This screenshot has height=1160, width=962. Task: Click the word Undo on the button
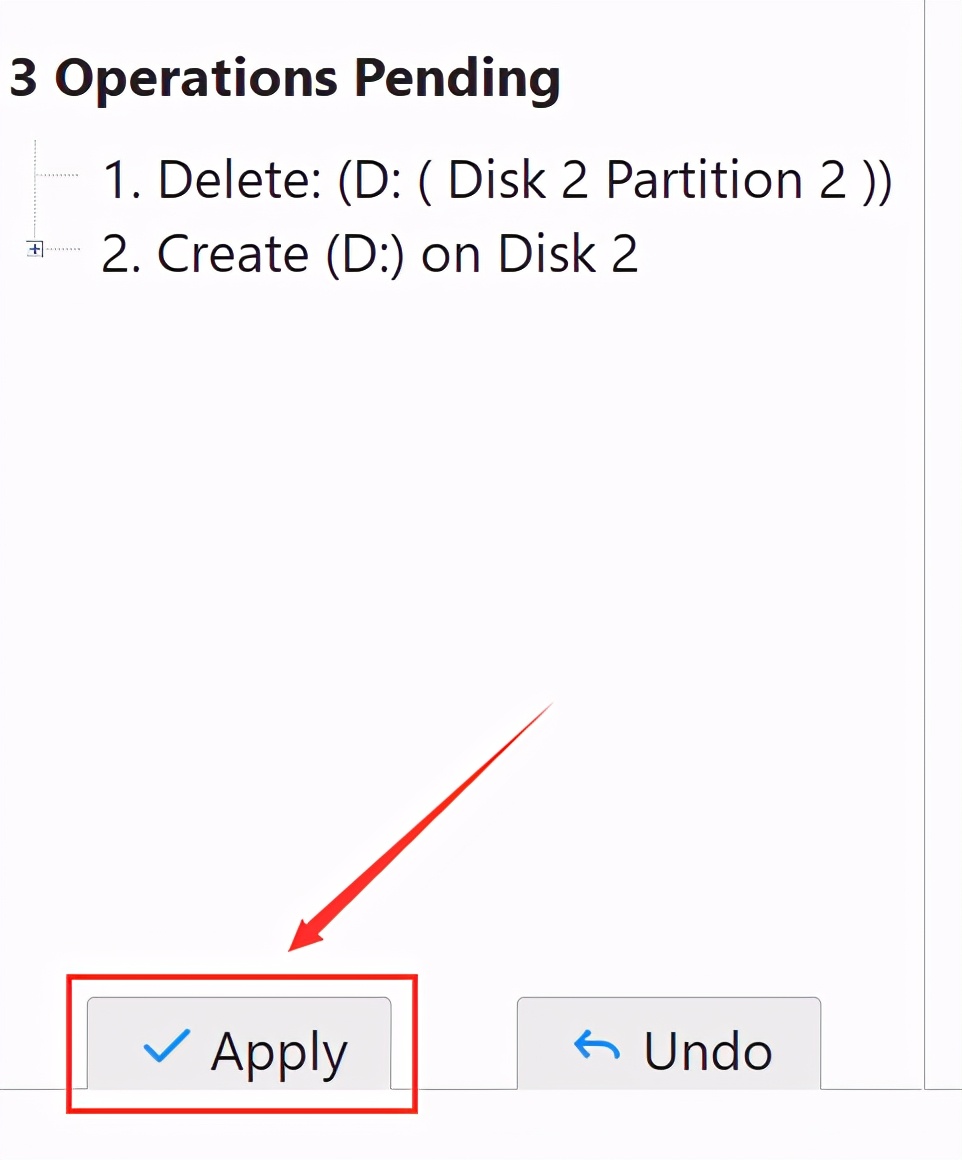[x=708, y=1052]
